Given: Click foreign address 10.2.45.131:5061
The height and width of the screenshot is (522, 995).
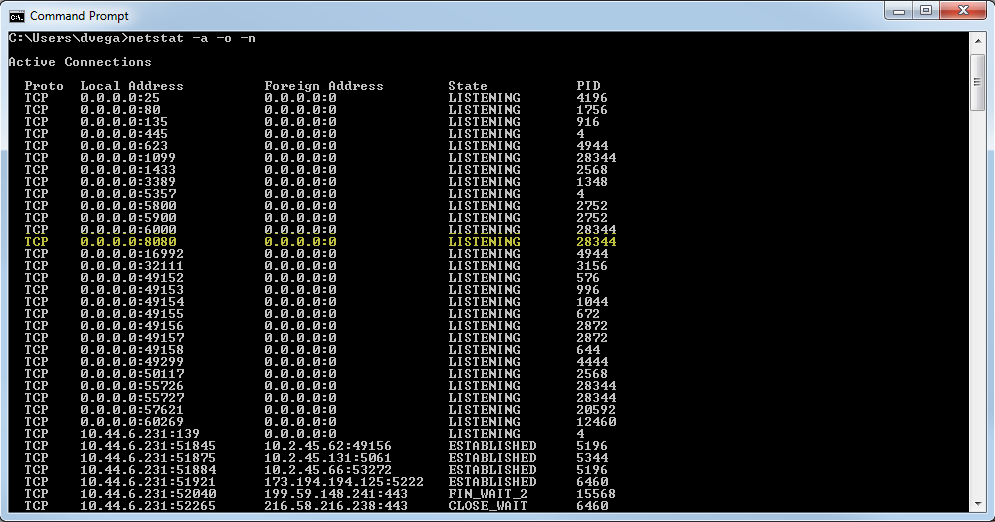Looking at the screenshot, I should pyautogui.click(x=328, y=459).
